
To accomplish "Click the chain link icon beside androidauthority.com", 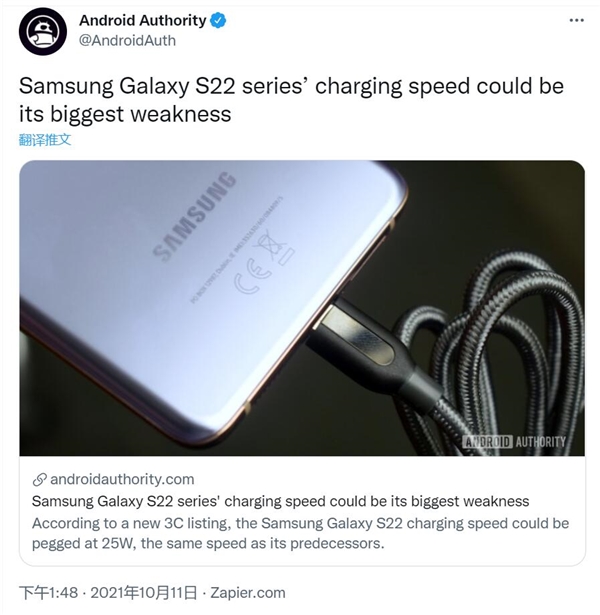I will pyautogui.click(x=40, y=479).
